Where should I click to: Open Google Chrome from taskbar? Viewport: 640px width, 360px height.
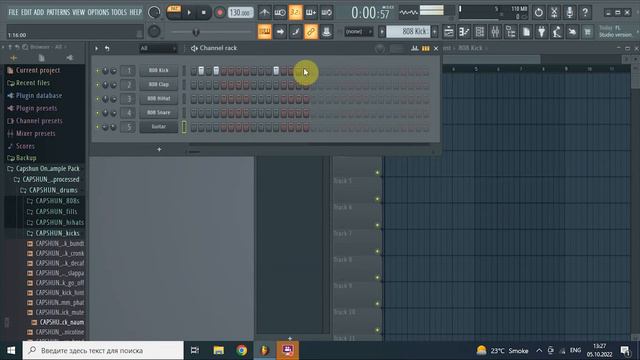point(242,350)
